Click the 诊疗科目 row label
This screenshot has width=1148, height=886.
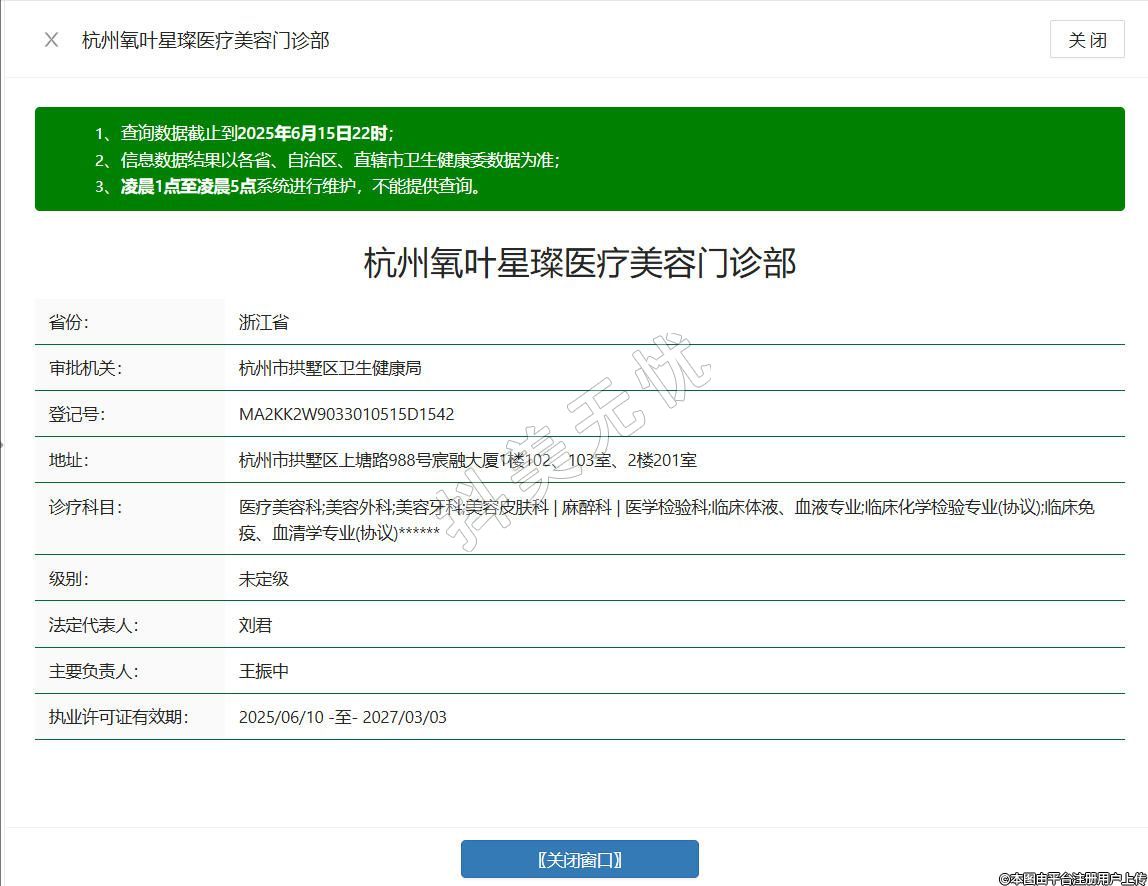tap(85, 507)
